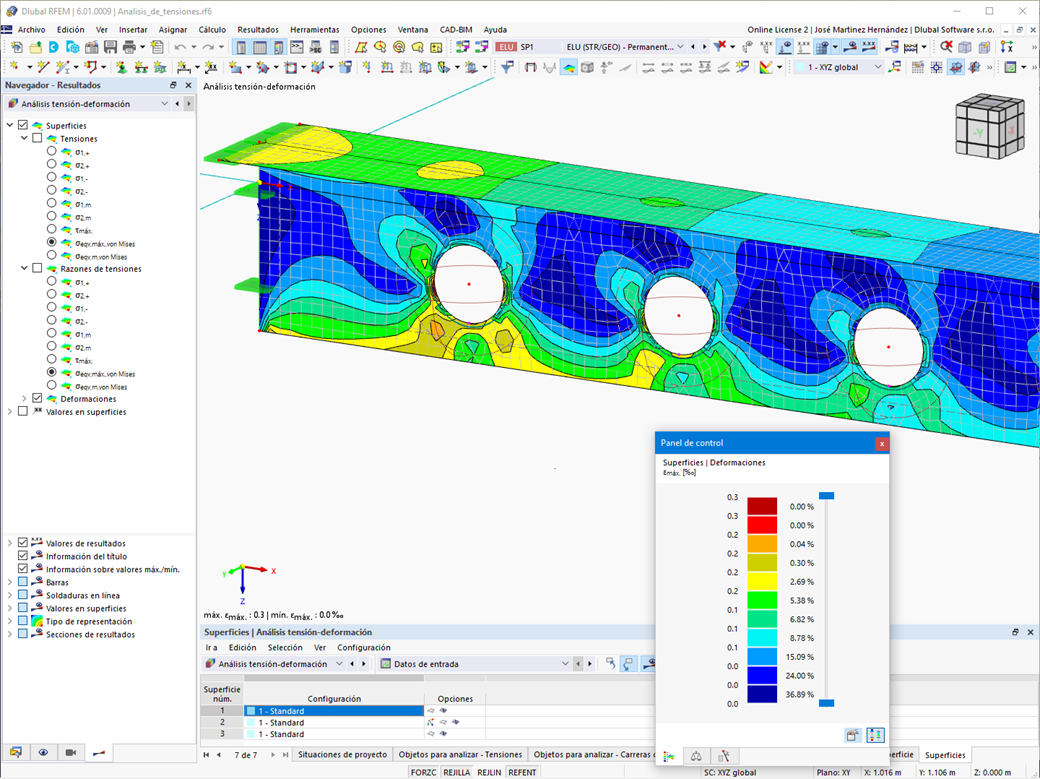Open the Análisis tensión-deformación navigator dropdown
This screenshot has height=779, width=1040.
(164, 104)
